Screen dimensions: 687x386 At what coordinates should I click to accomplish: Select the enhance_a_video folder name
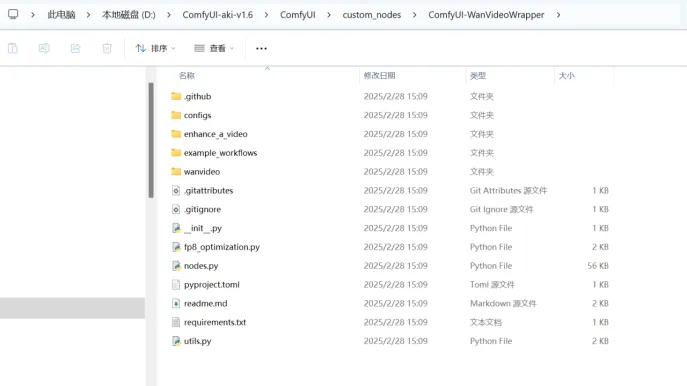click(x=216, y=134)
